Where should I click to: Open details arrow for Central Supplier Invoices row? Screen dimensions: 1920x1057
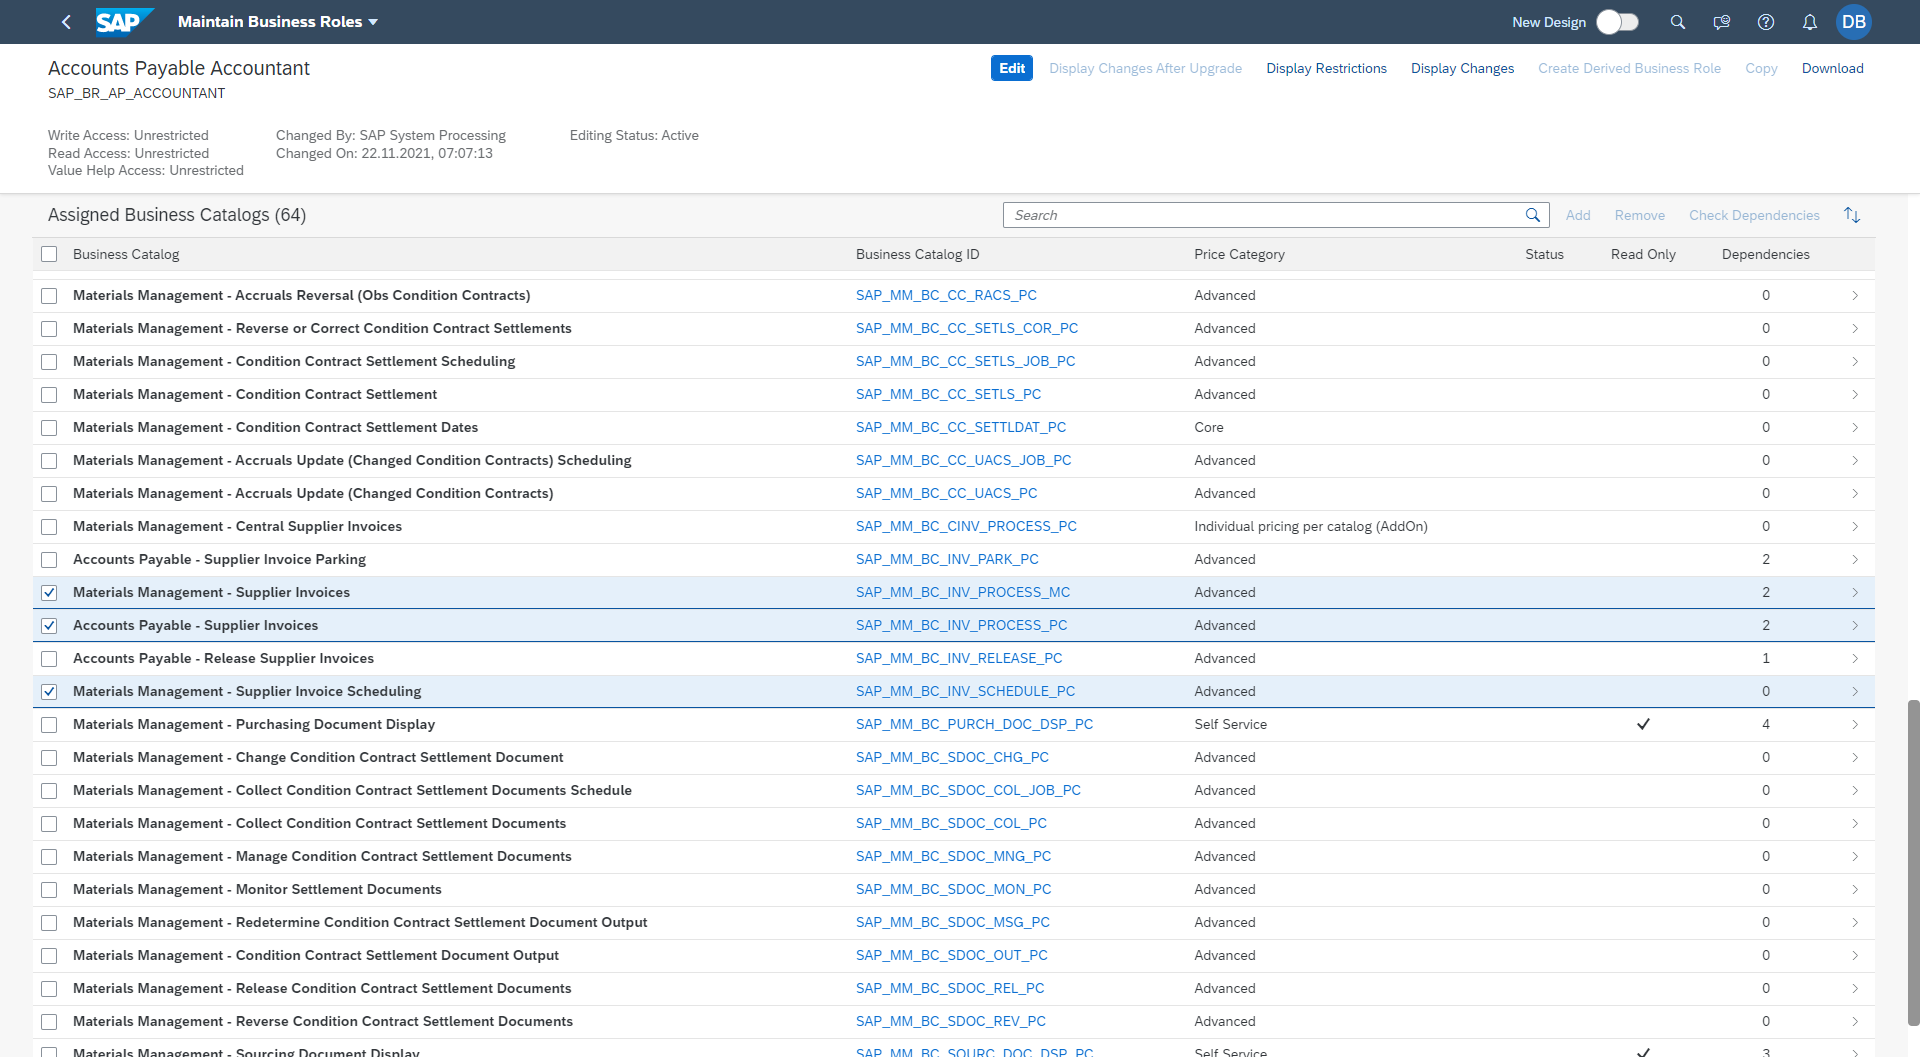coord(1854,526)
